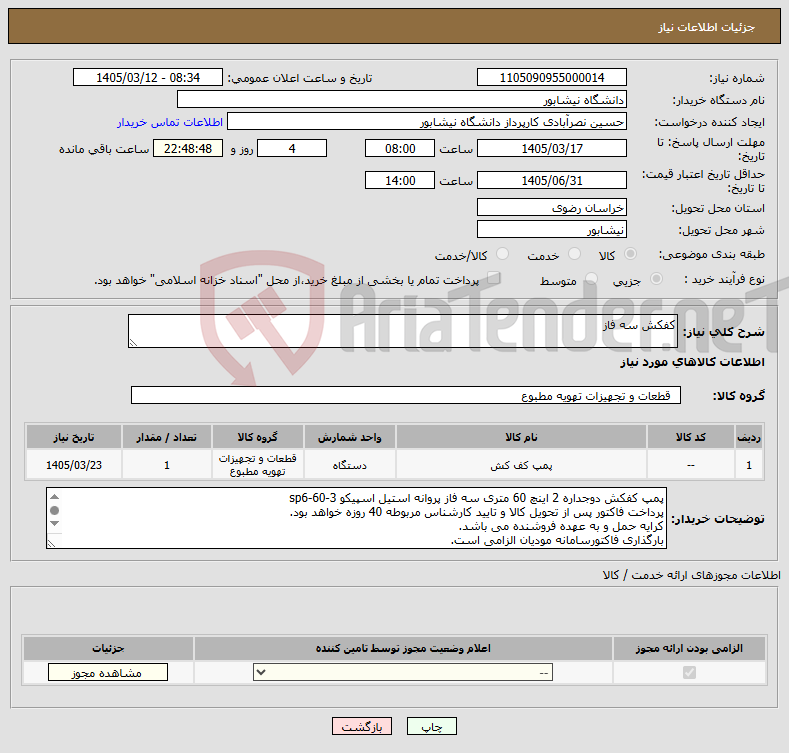This screenshot has height=753, width=789.
Task: Select the کالا/خدمت radio button
Action: (502, 254)
